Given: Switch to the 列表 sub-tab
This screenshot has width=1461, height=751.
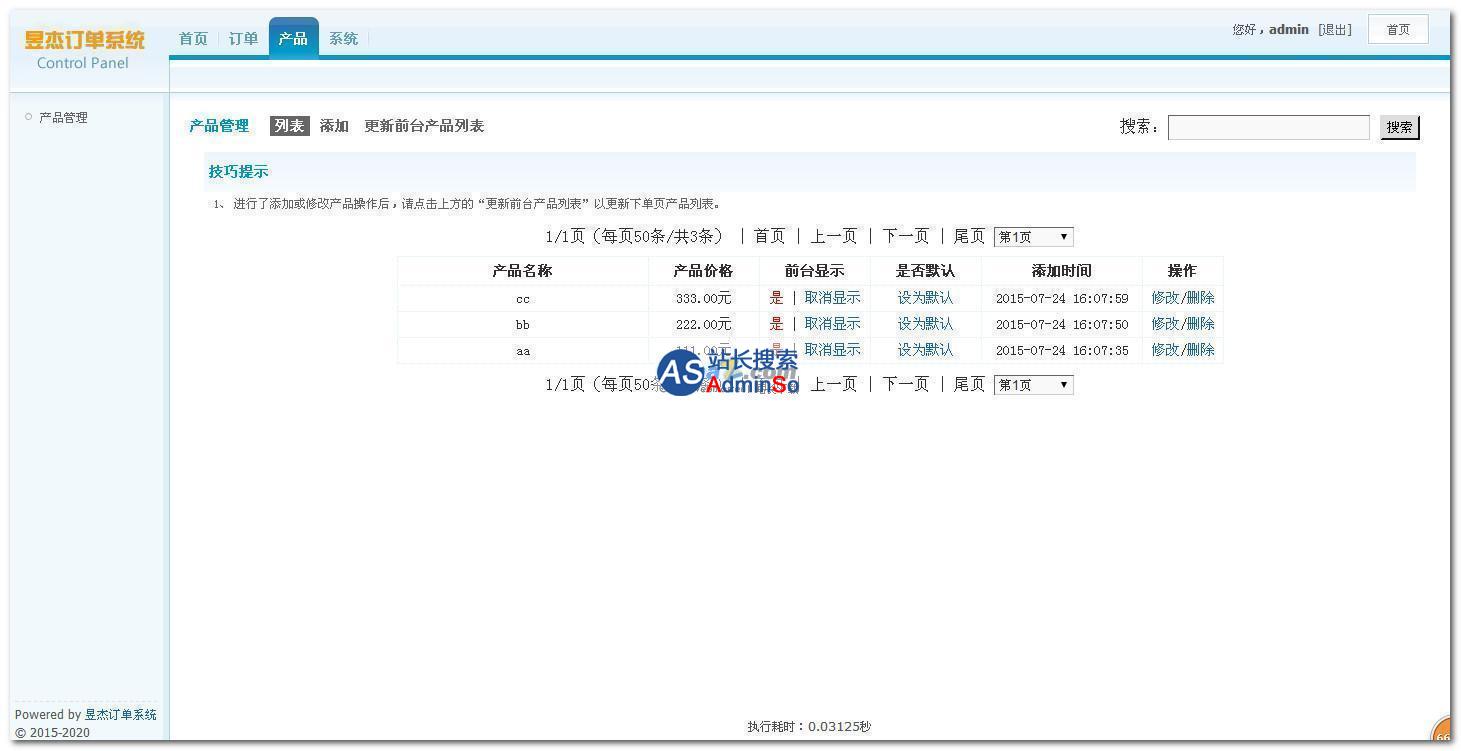Looking at the screenshot, I should pos(289,126).
